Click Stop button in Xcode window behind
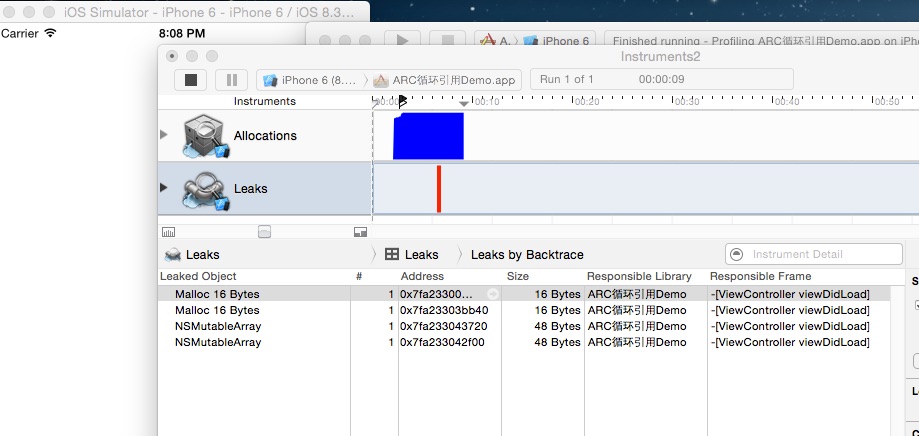Screen dimensions: 919x436 [448, 40]
